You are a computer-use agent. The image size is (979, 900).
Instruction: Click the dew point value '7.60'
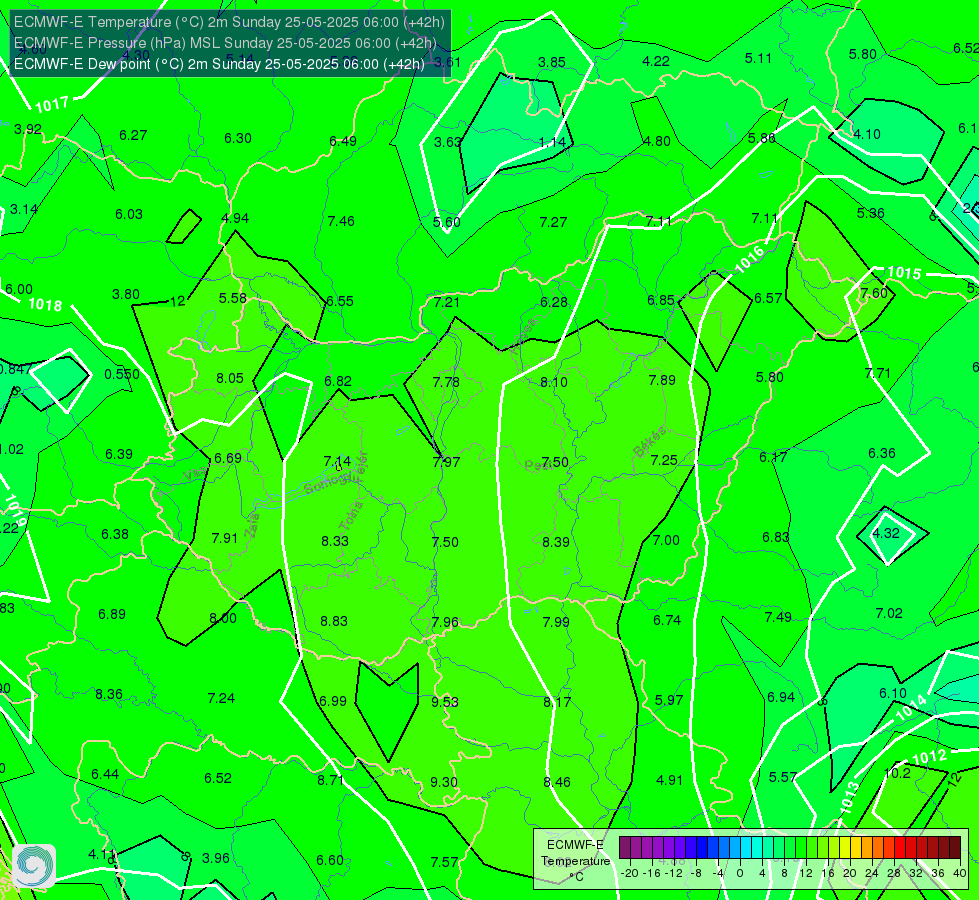(873, 293)
